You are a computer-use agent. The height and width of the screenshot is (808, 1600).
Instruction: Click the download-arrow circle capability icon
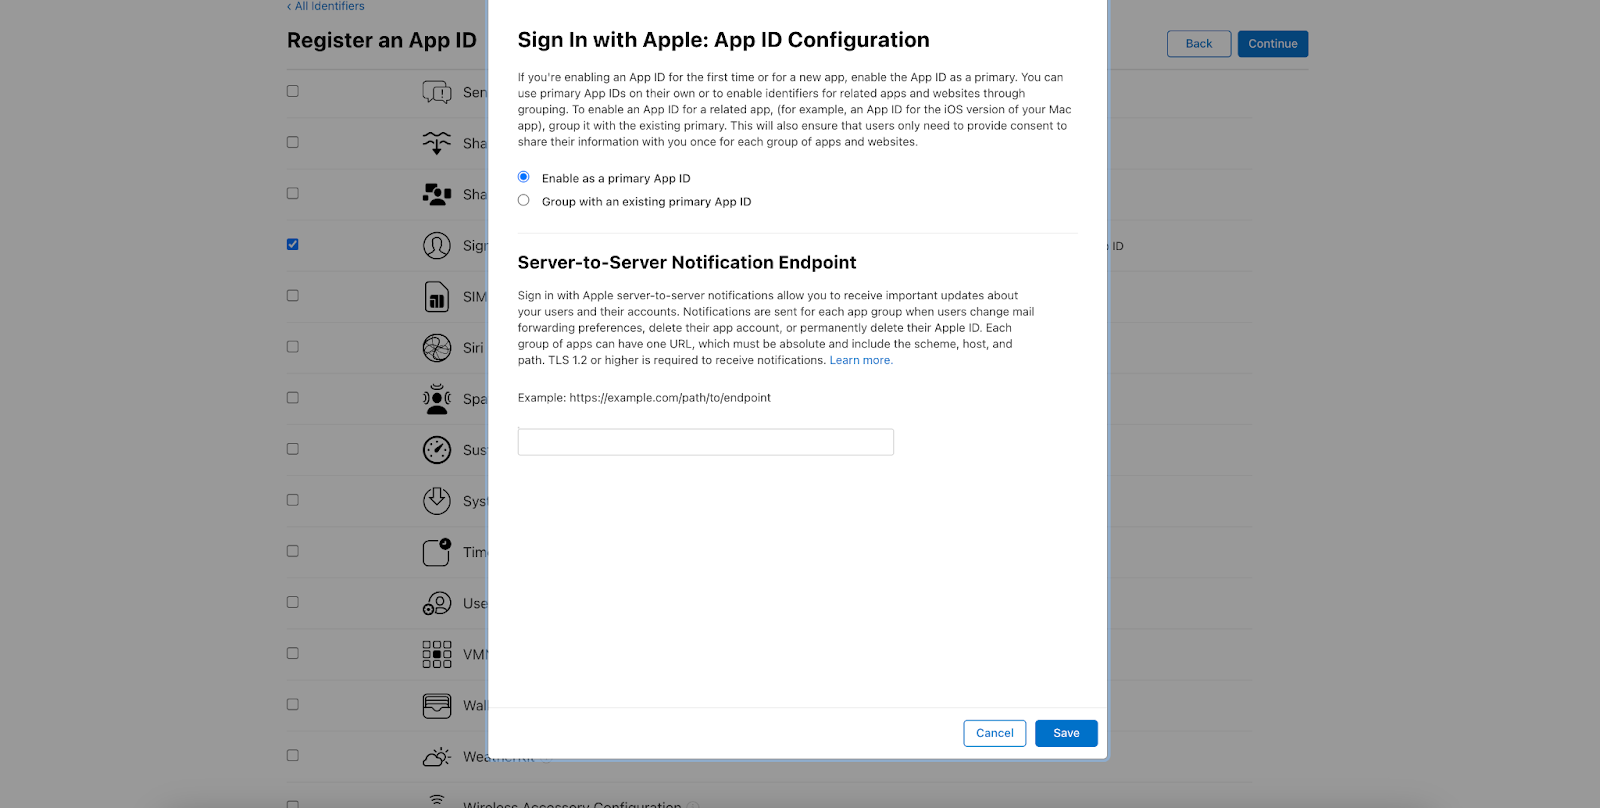coord(437,501)
